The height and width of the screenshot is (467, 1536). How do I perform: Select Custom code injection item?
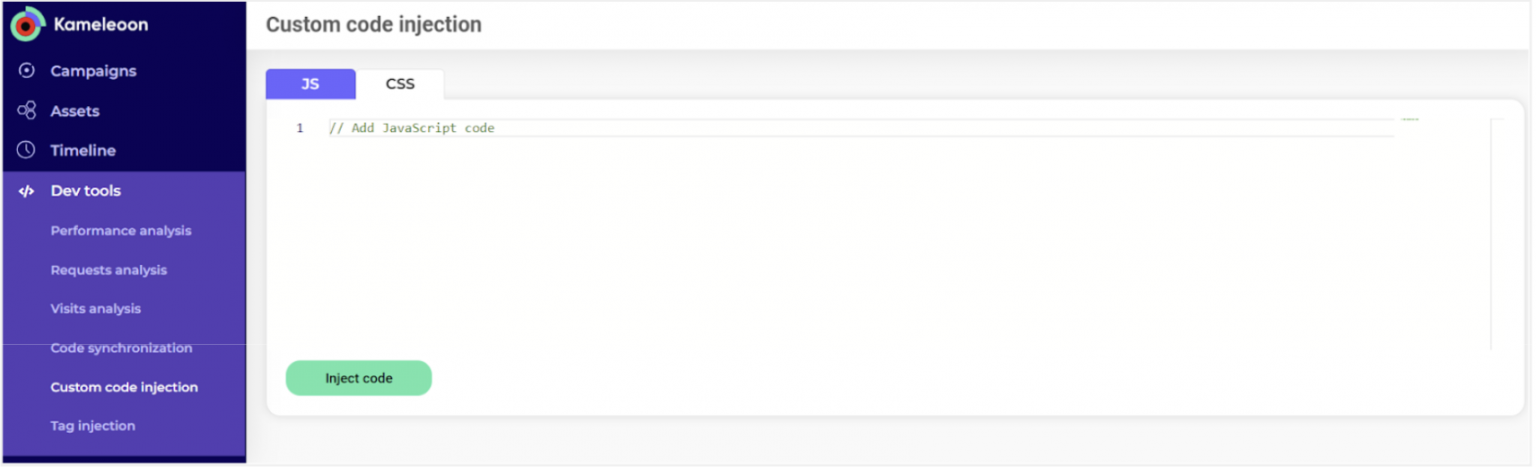[124, 387]
